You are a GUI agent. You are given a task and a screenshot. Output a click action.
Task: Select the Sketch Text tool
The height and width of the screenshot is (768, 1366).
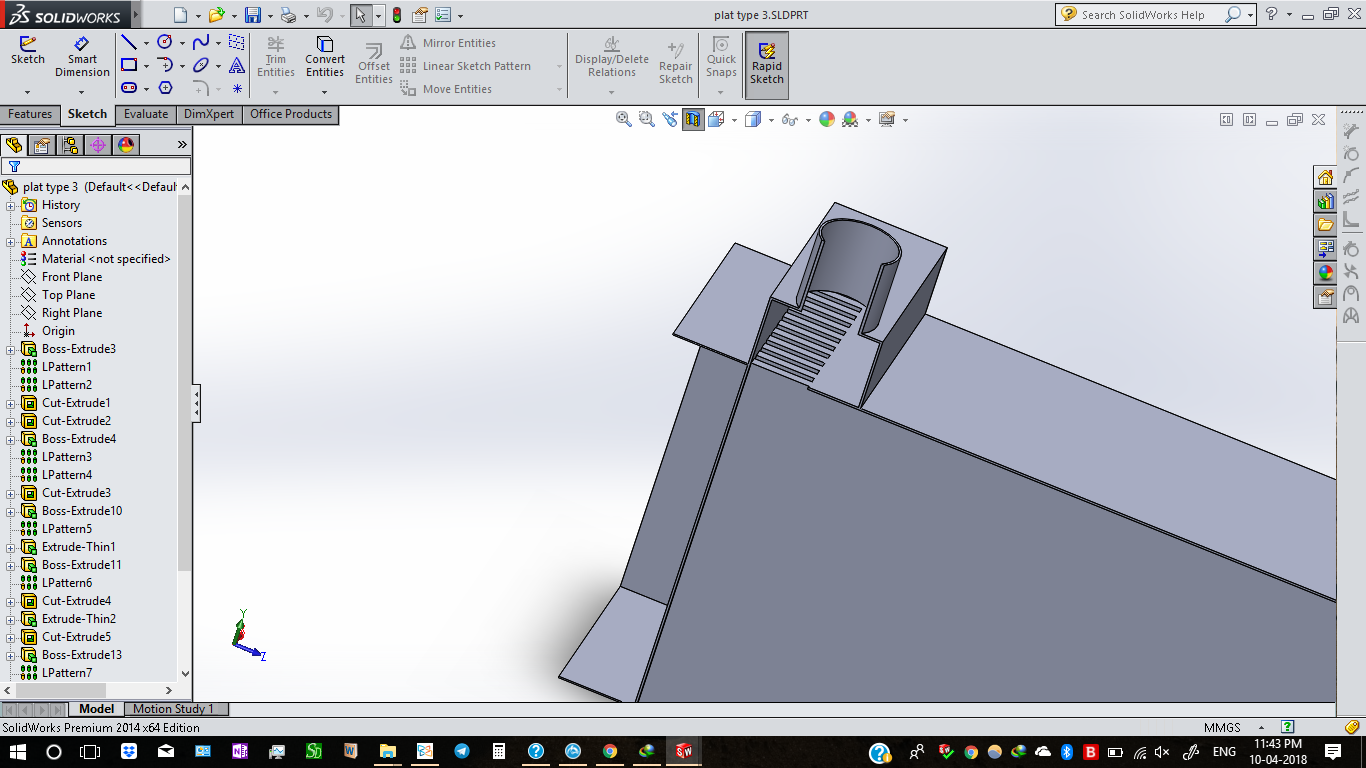point(237,65)
